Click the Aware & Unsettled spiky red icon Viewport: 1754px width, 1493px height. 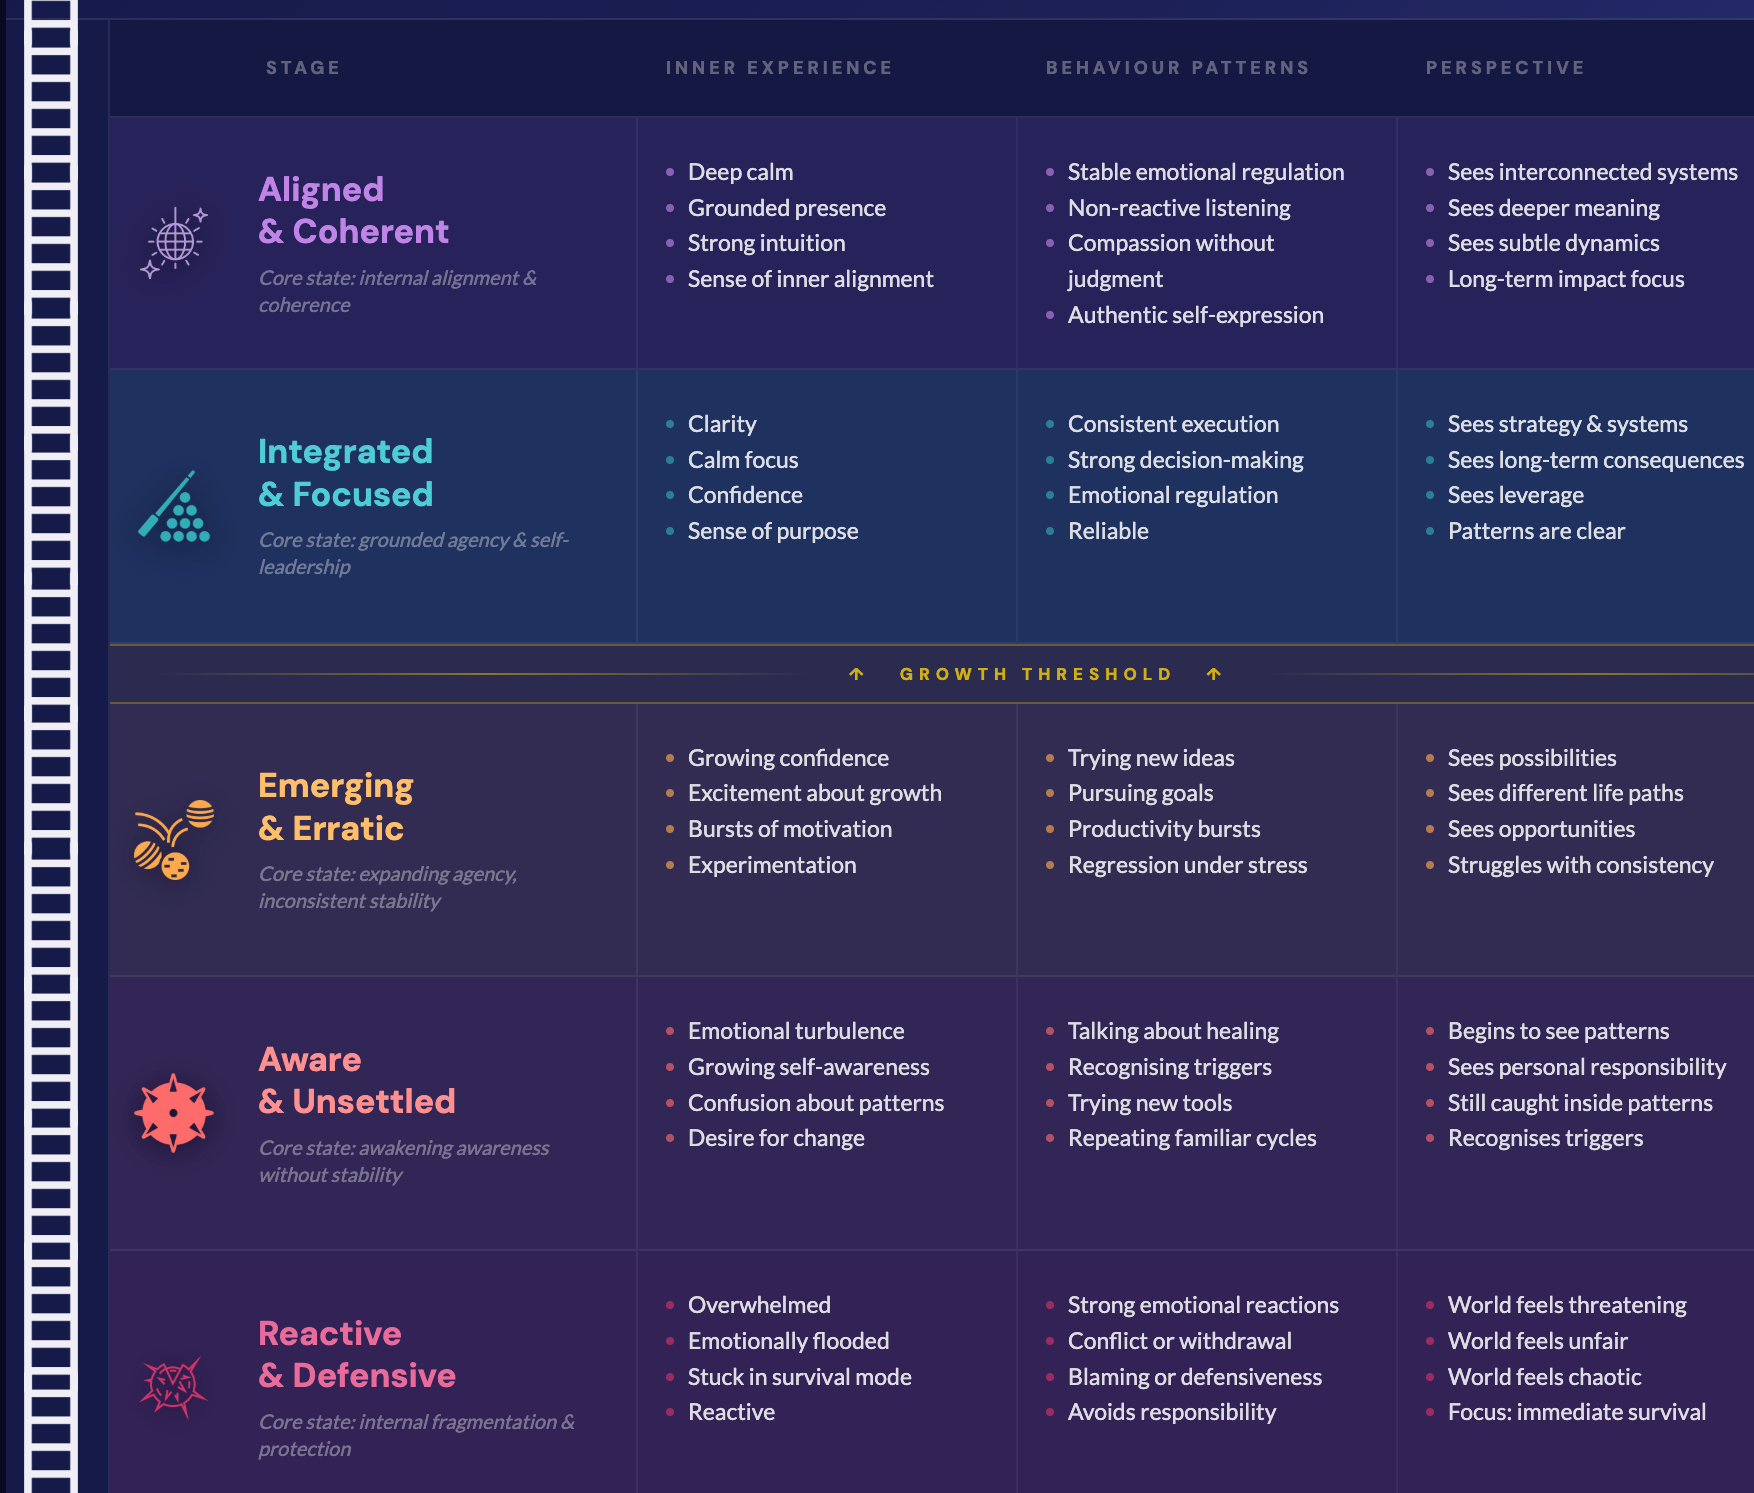(x=174, y=1113)
